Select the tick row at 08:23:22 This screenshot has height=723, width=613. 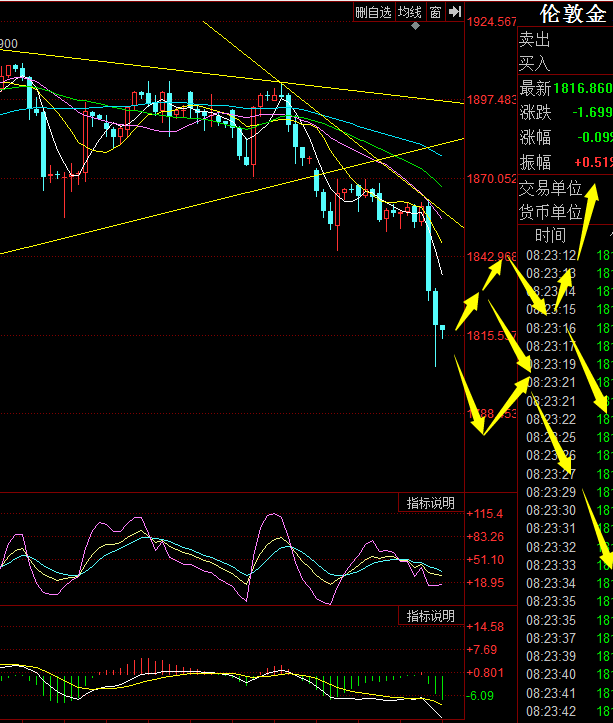point(569,419)
